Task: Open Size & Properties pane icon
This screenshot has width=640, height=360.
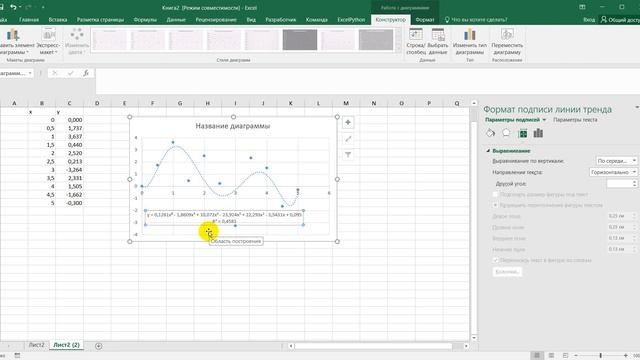Action: pos(522,133)
